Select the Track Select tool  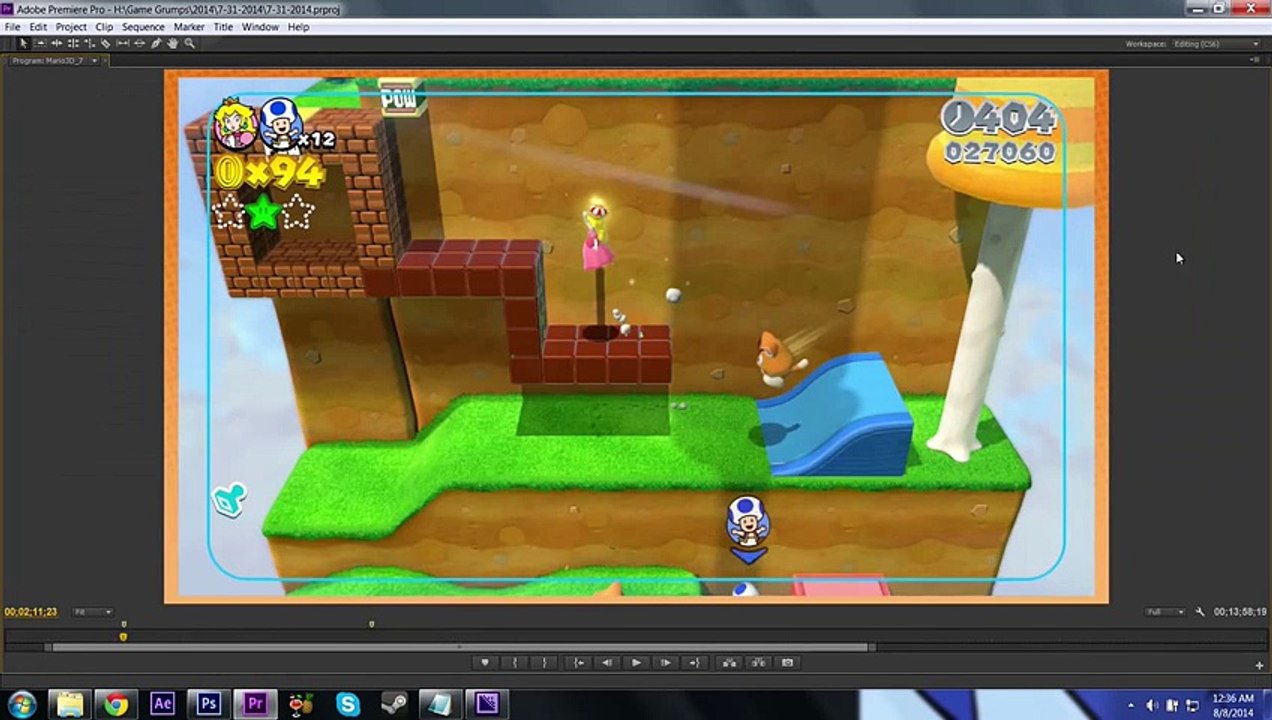[40, 43]
